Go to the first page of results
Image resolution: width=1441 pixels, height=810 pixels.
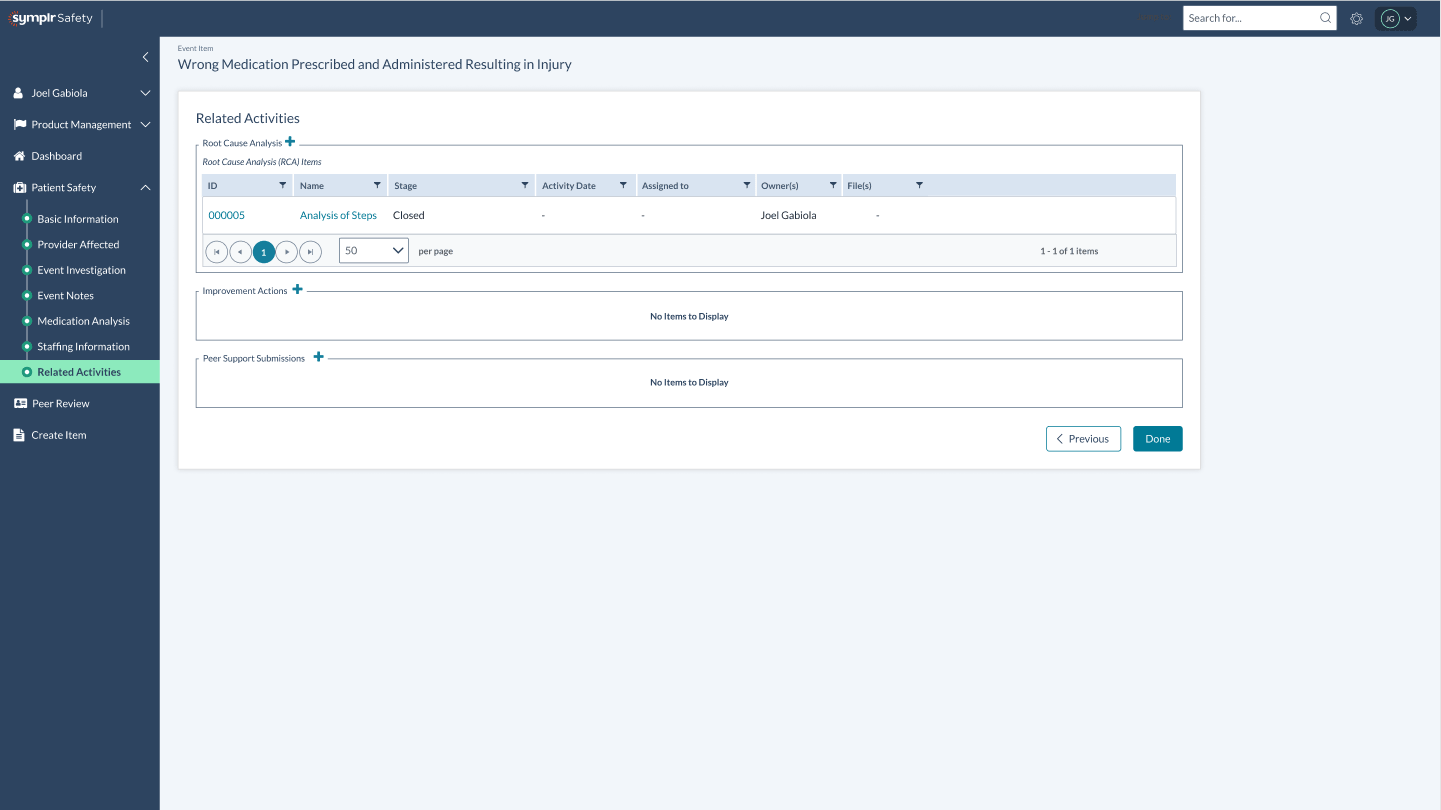pyautogui.click(x=216, y=252)
